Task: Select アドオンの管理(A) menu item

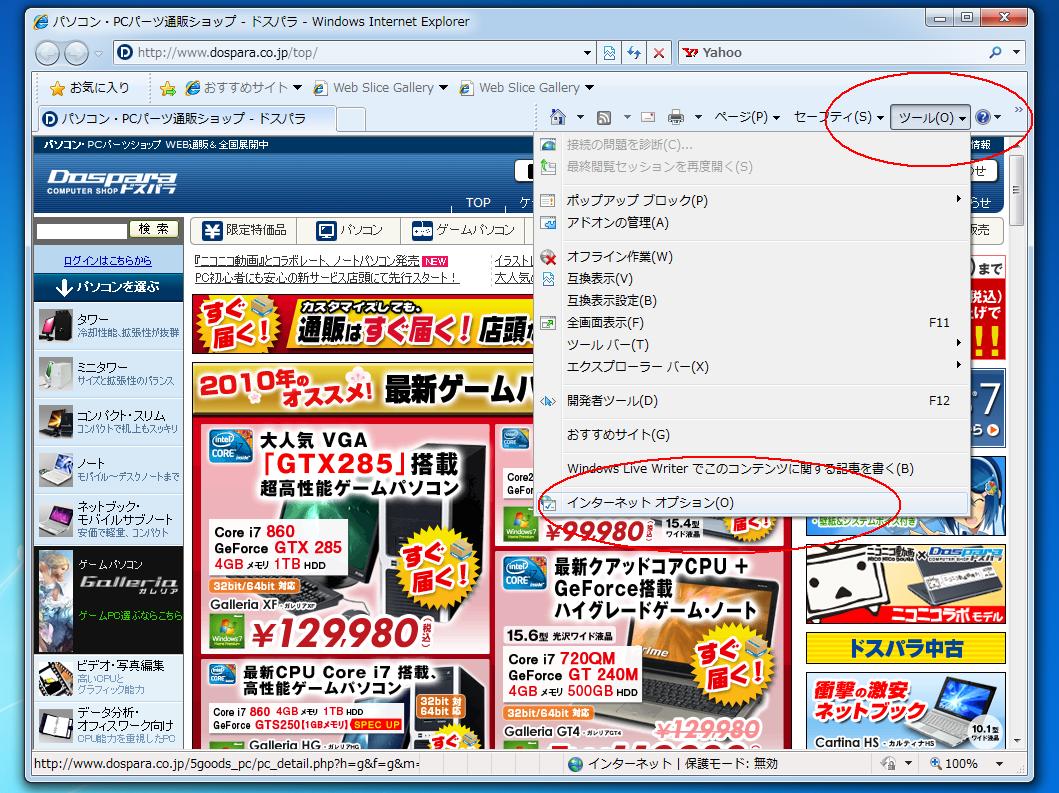Action: (x=752, y=223)
